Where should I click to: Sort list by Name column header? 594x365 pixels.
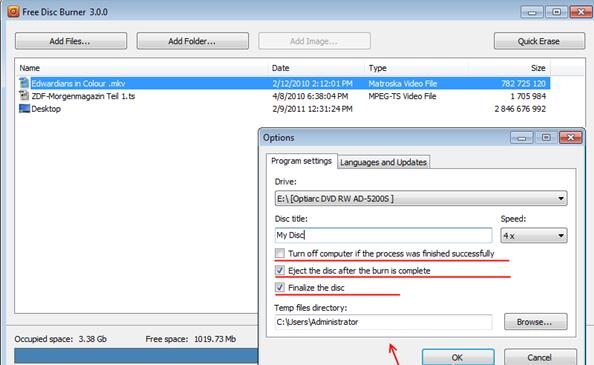30,68
